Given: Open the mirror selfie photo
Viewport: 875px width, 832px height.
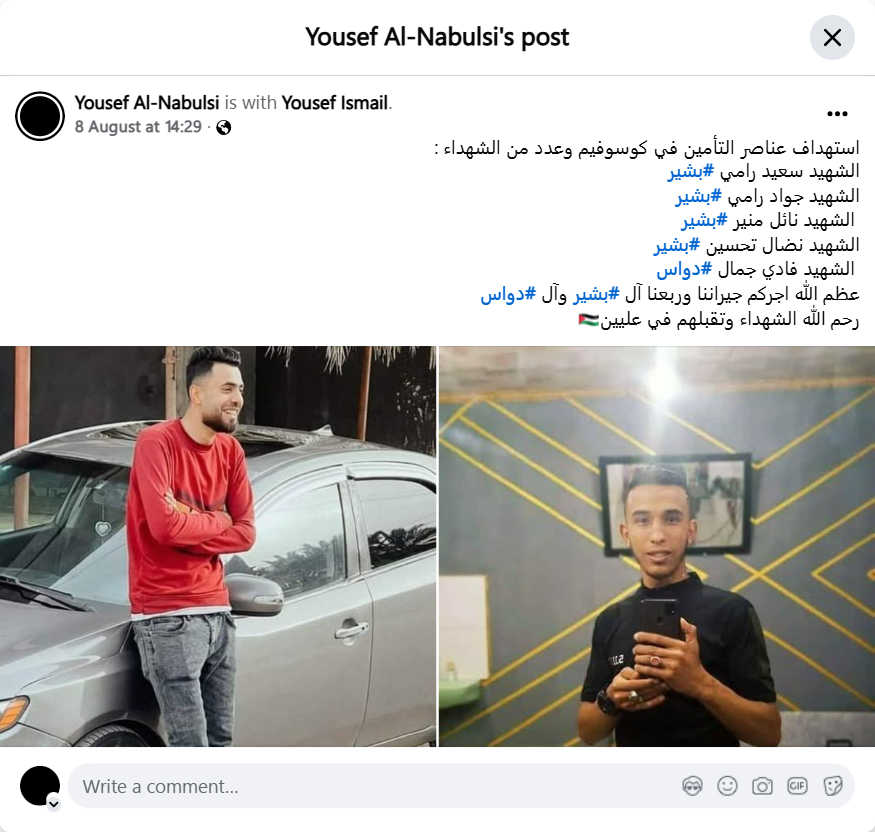Looking at the screenshot, I should point(657,546).
